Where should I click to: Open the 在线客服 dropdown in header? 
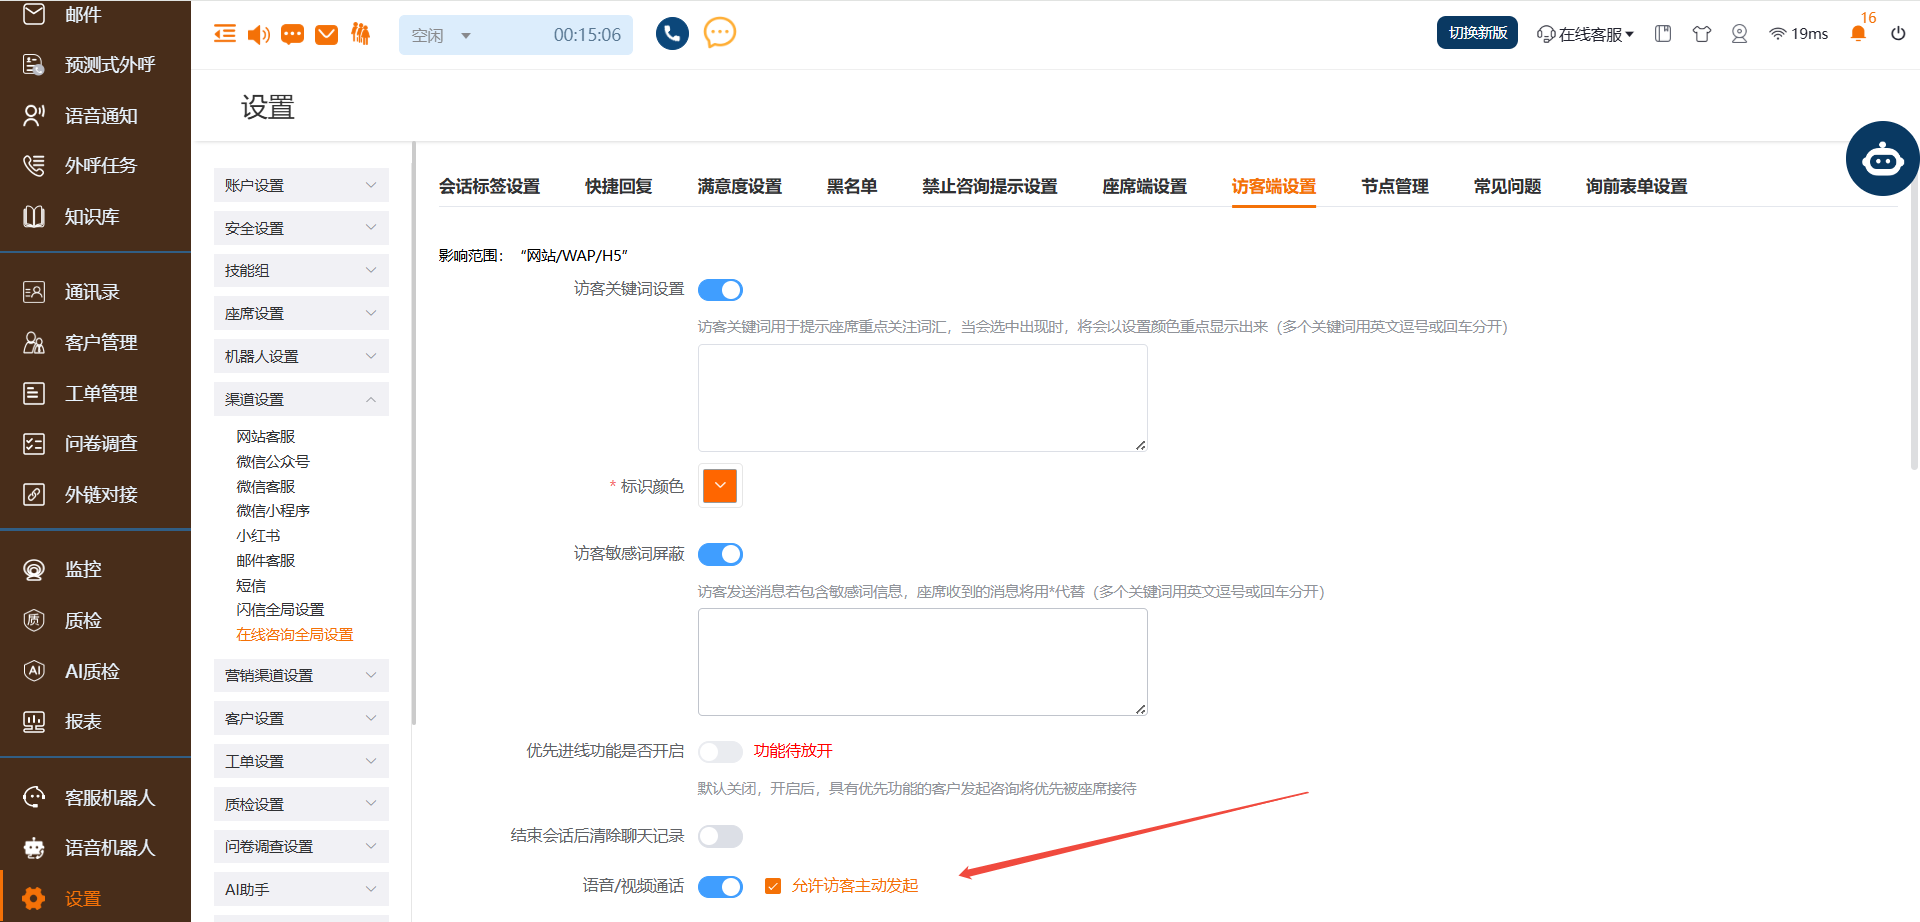1585,34
